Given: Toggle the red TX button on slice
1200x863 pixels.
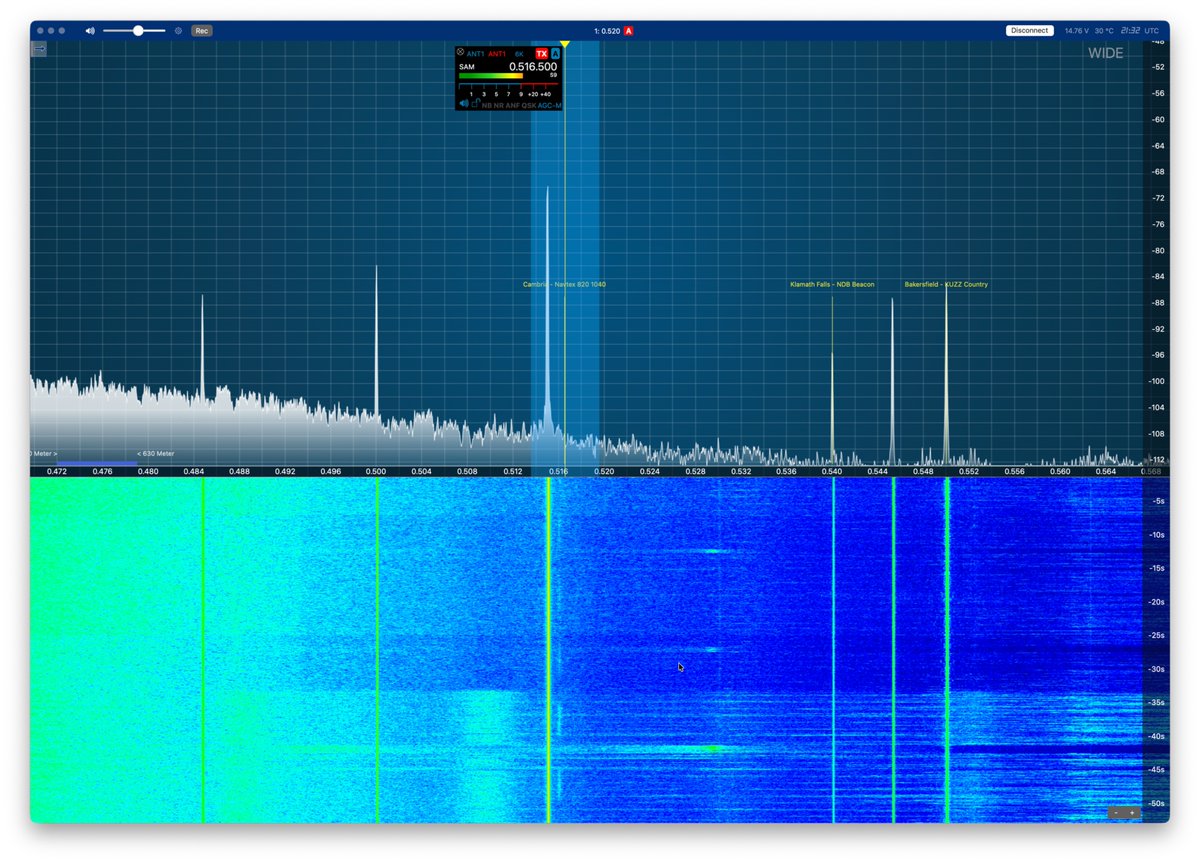Looking at the screenshot, I should click(542, 53).
